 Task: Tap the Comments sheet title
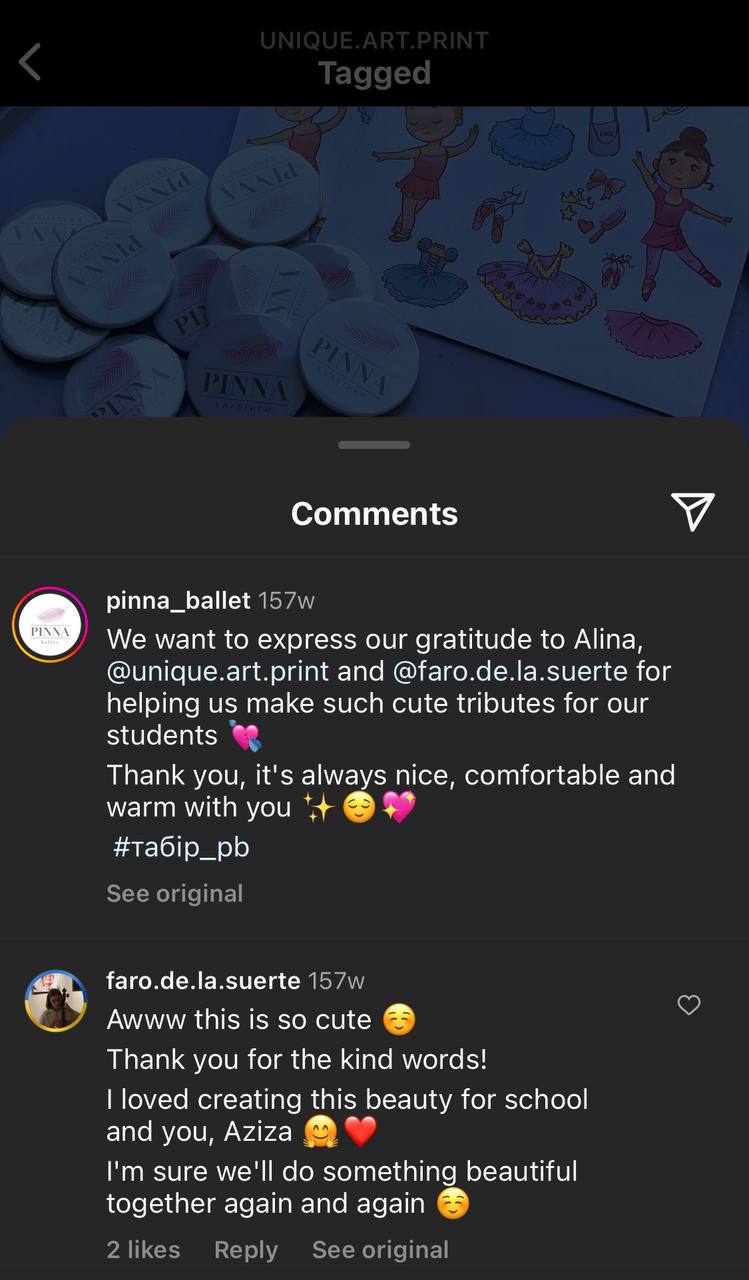tap(374, 513)
